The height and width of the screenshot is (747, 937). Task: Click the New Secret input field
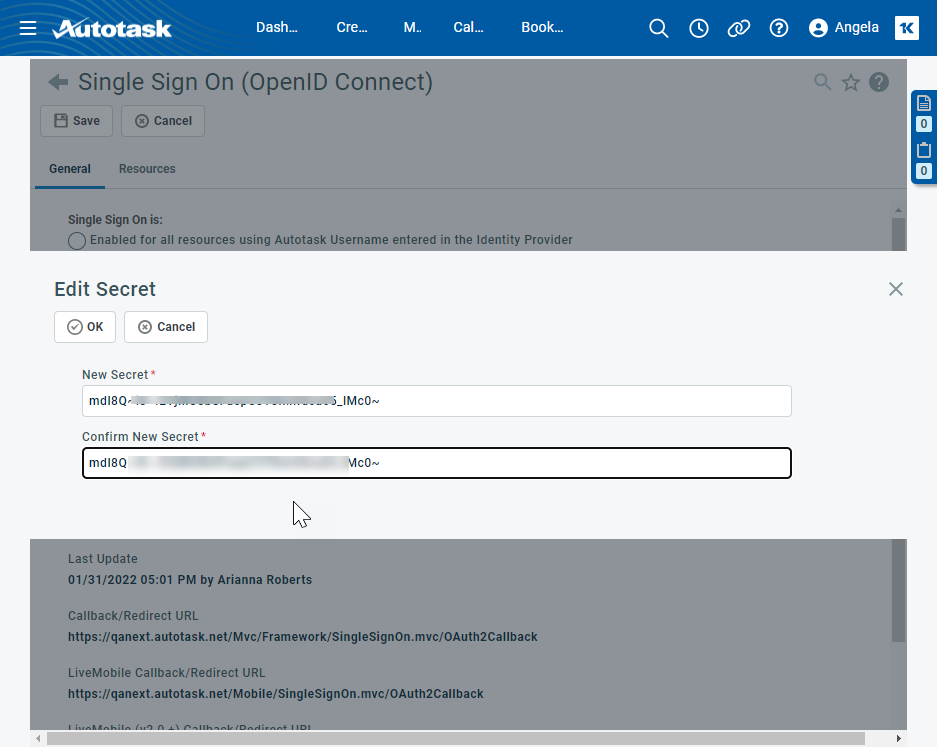(437, 401)
